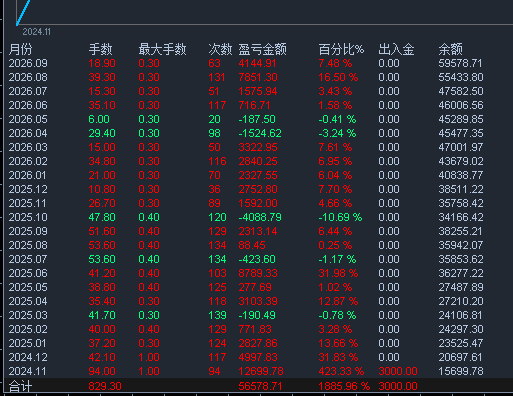Select the 2025.12 month row label
The height and width of the screenshot is (396, 513).
pos(28,189)
